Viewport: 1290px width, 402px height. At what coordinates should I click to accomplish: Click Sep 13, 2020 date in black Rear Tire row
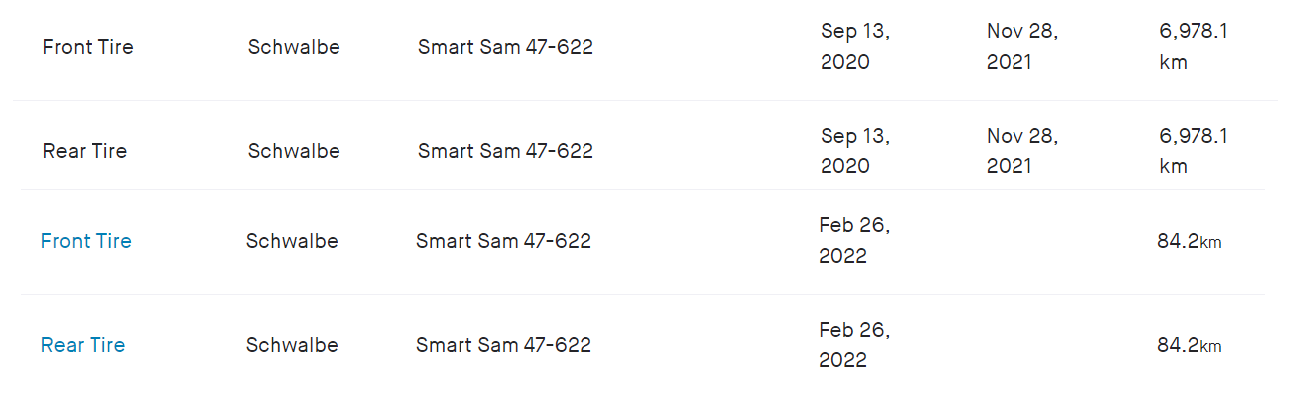pyautogui.click(x=855, y=151)
